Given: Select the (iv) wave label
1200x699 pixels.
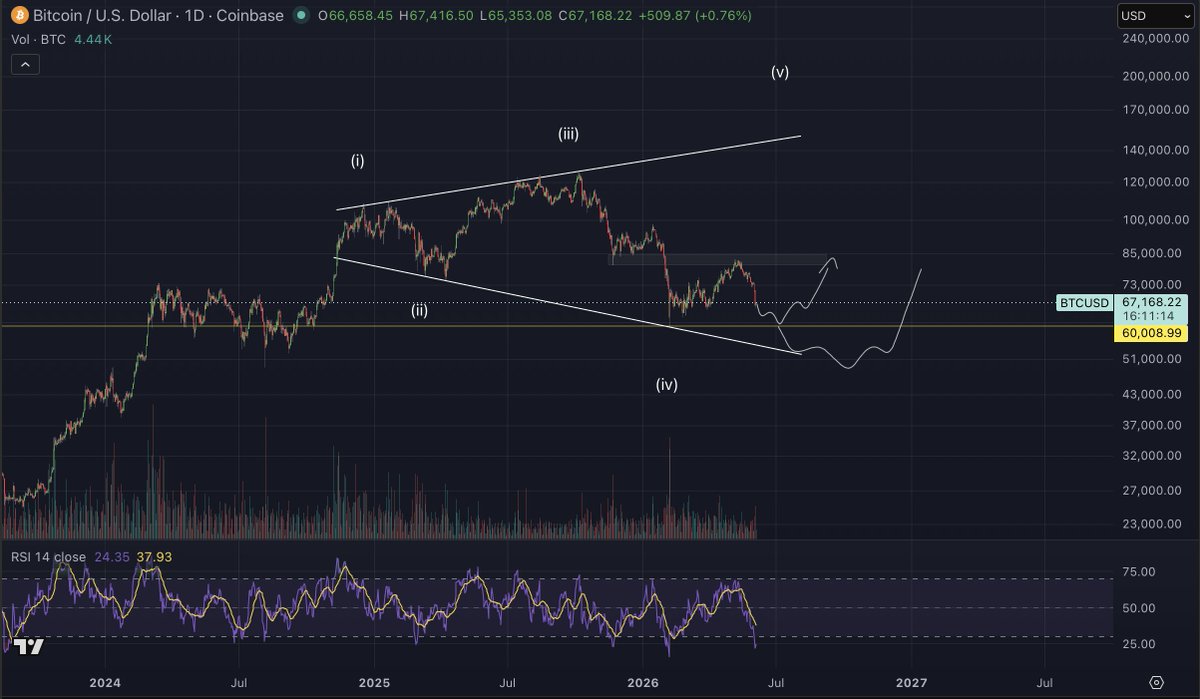Looking at the screenshot, I should (x=667, y=384).
